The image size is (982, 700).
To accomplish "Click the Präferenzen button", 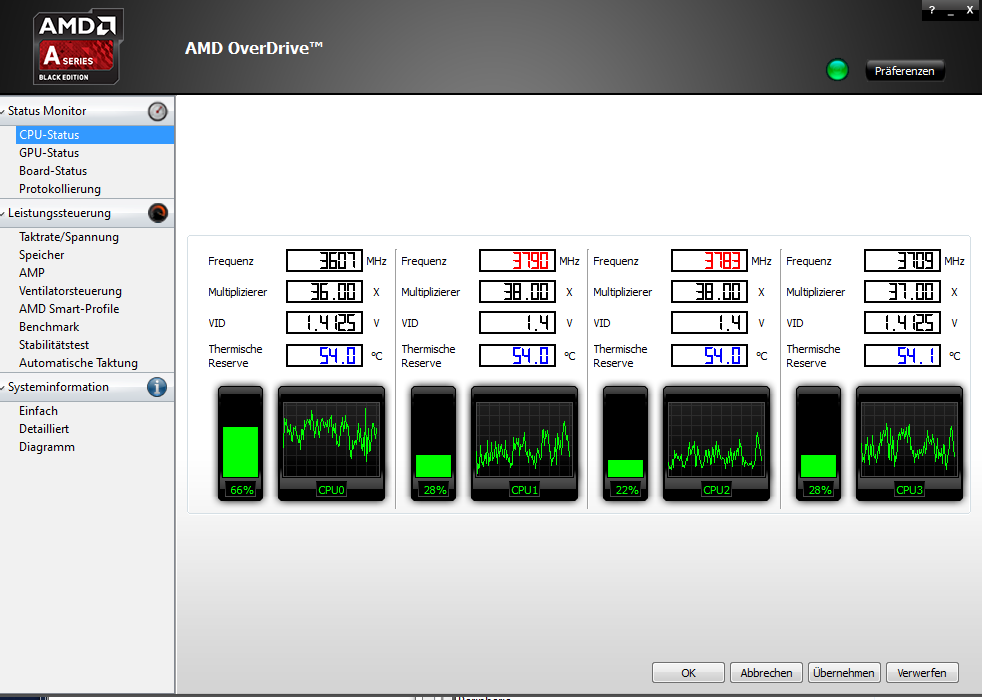I will pos(904,71).
